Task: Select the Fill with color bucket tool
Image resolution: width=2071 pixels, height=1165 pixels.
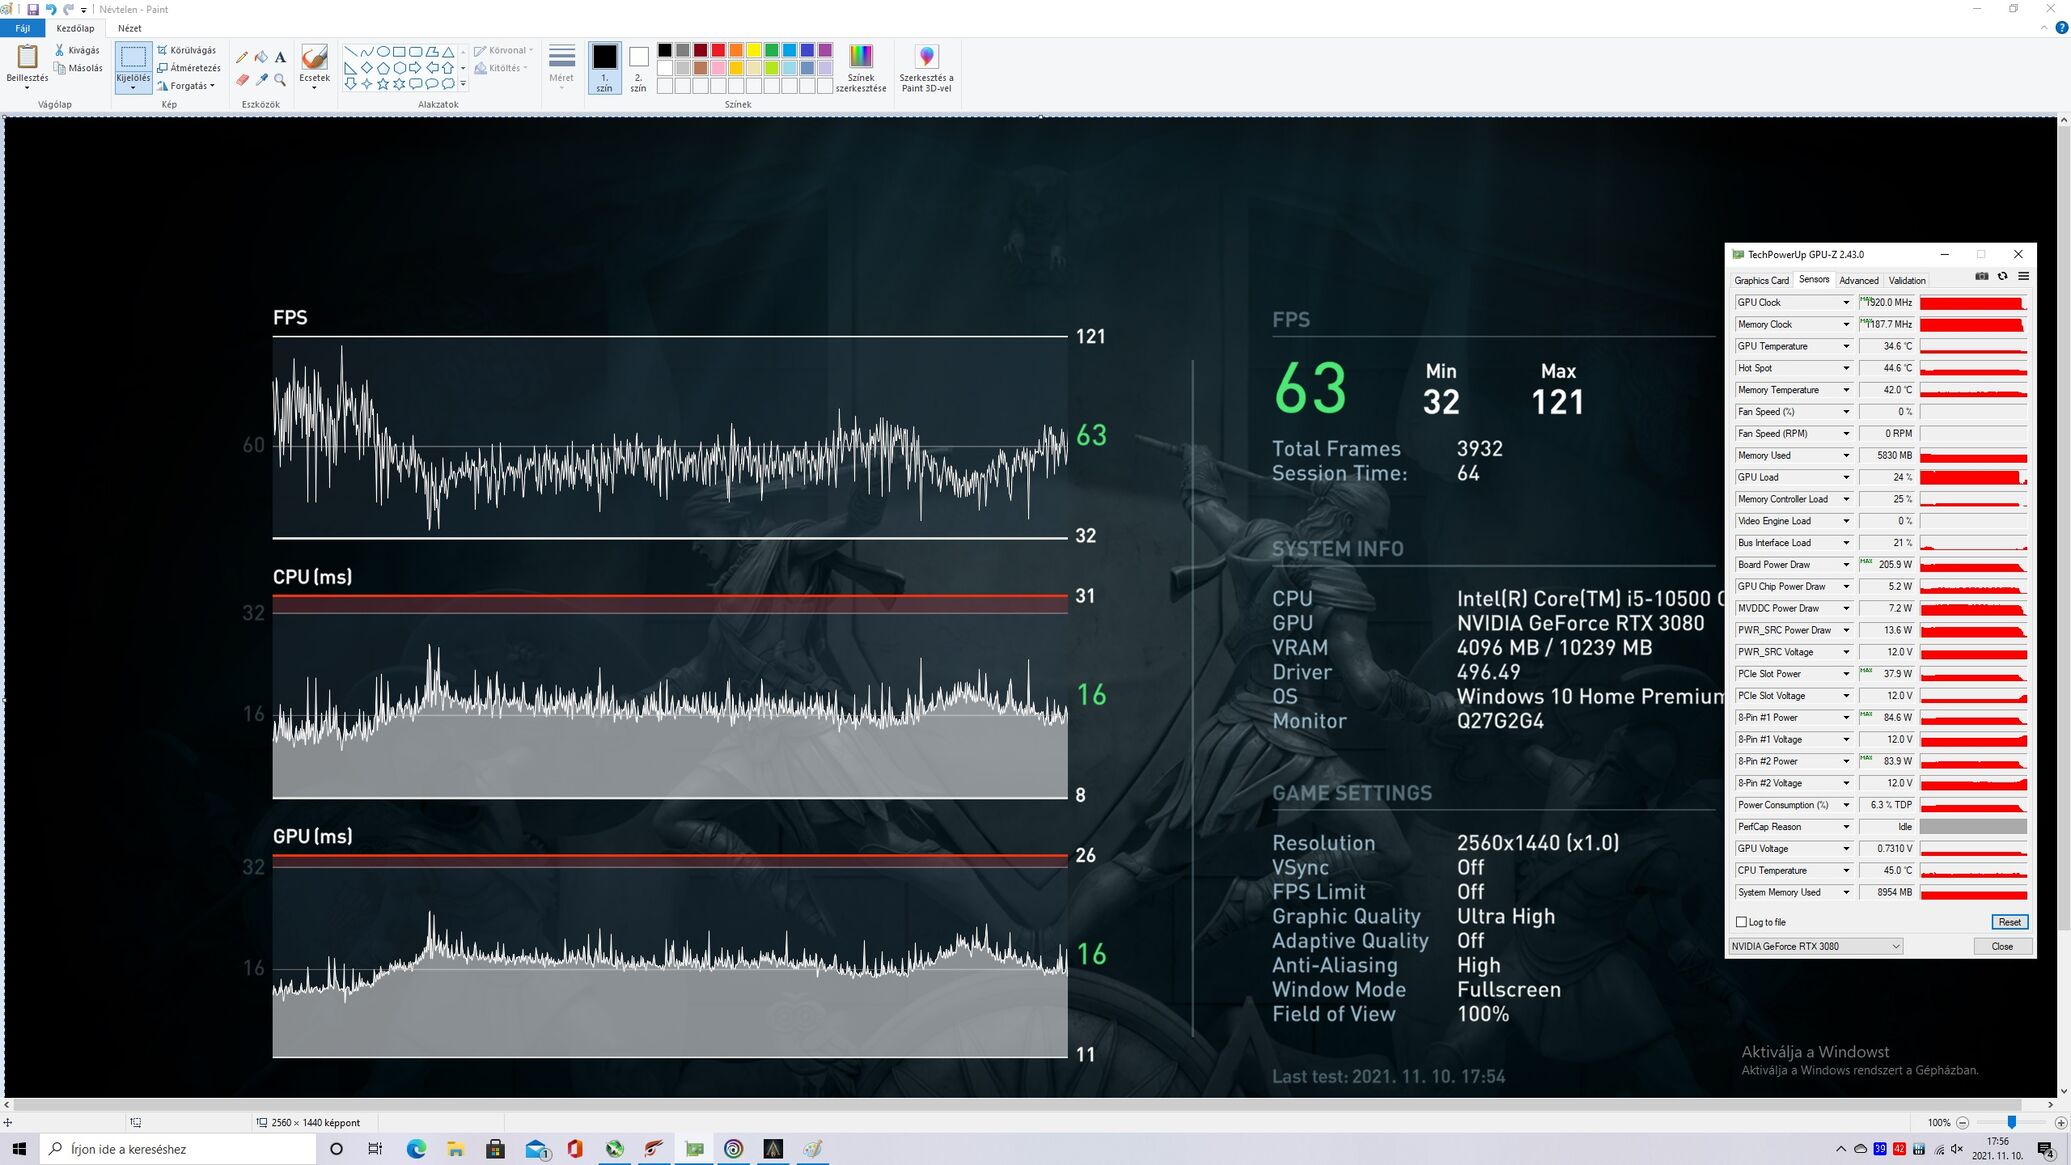Action: point(261,57)
